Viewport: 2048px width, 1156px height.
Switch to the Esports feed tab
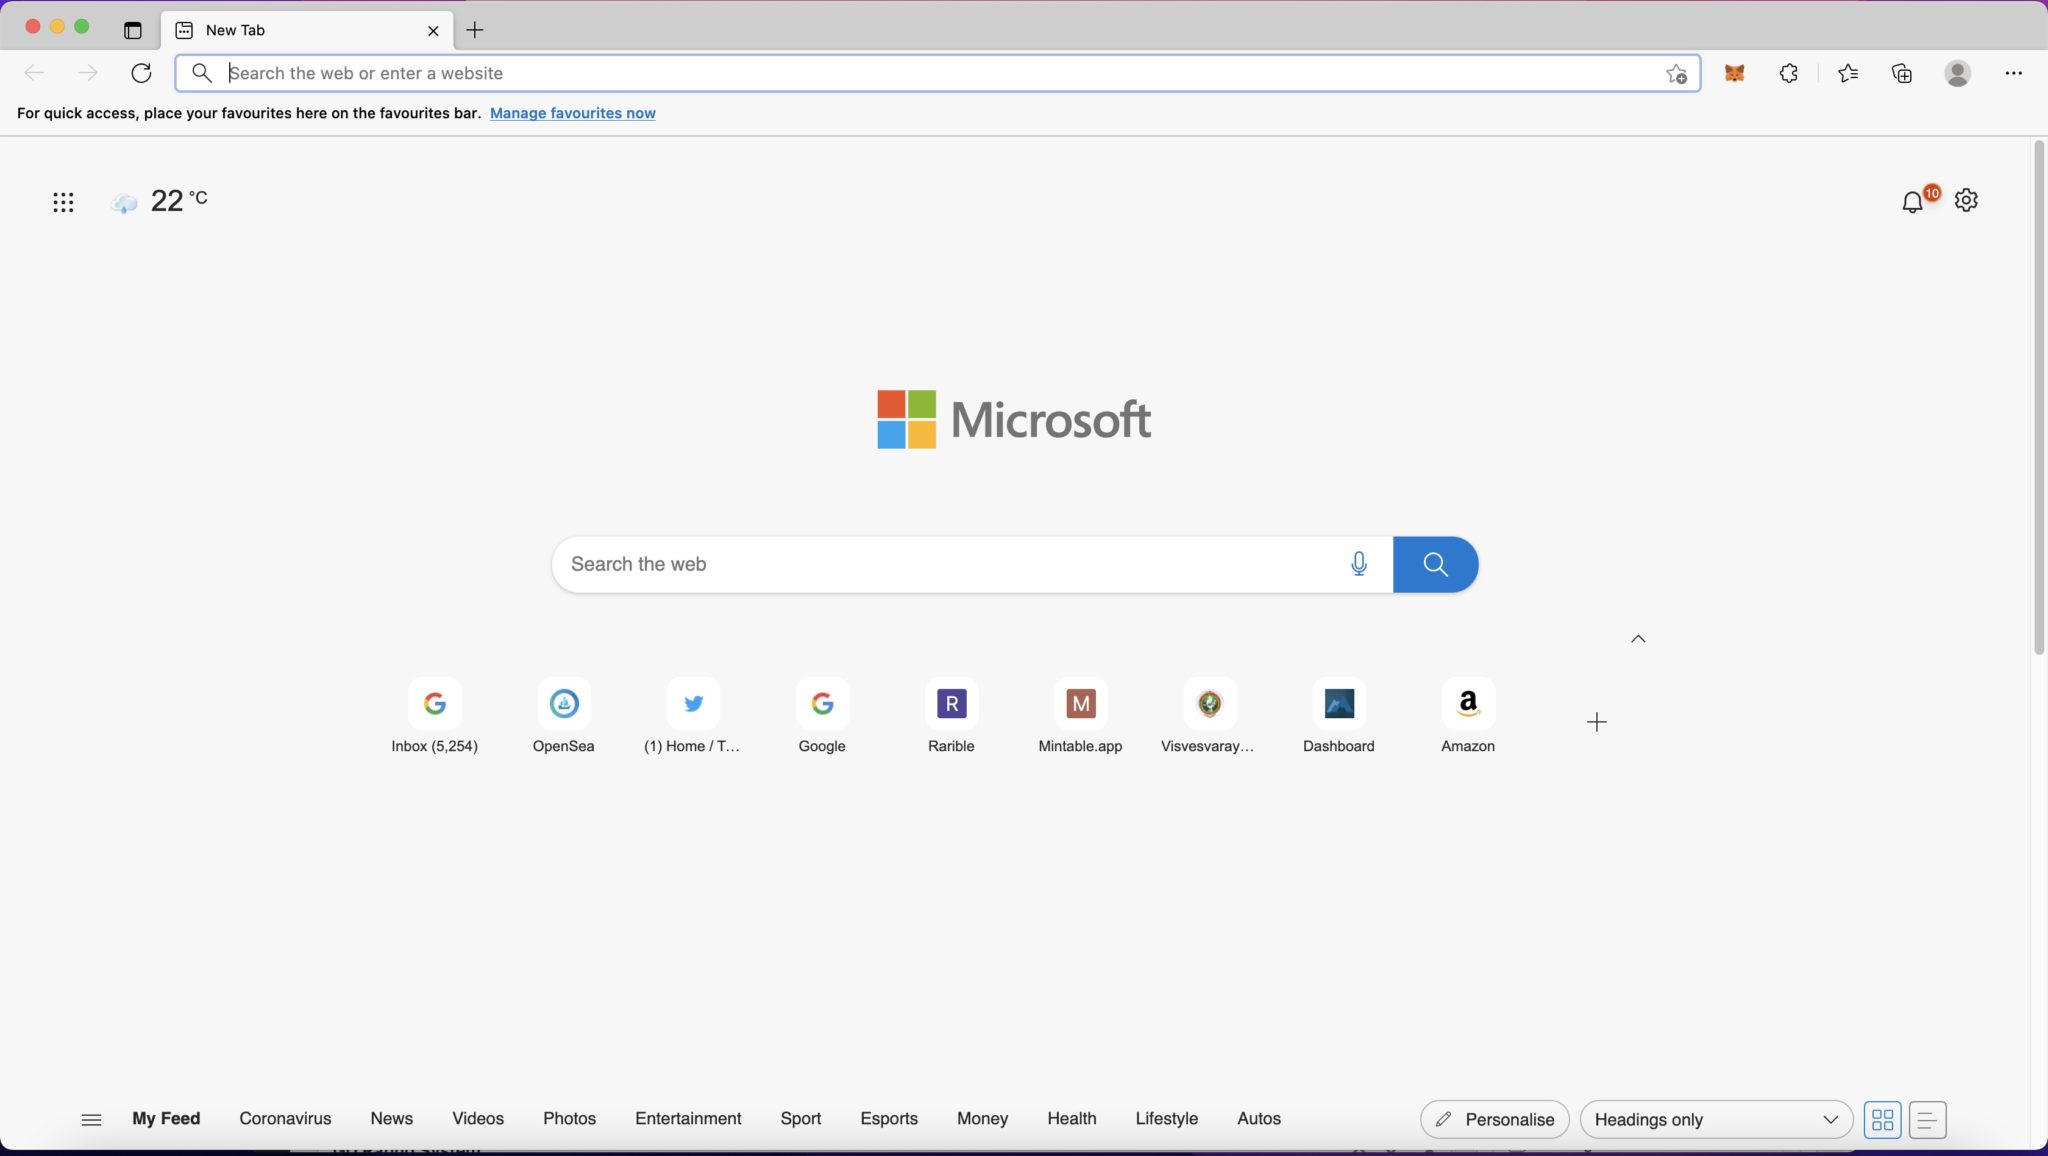point(888,1118)
